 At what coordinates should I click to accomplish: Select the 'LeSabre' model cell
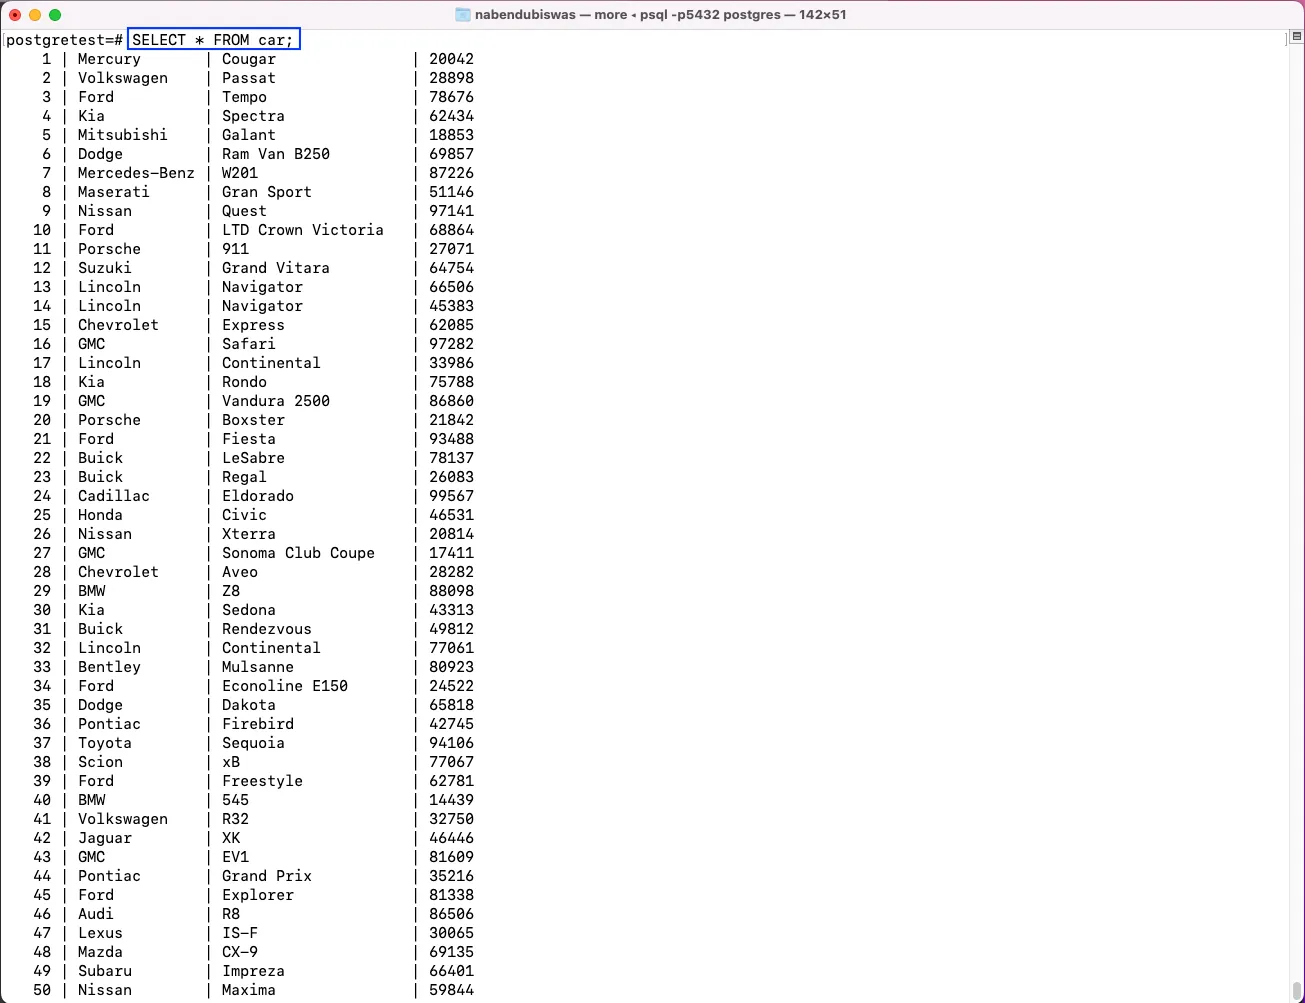coord(253,458)
